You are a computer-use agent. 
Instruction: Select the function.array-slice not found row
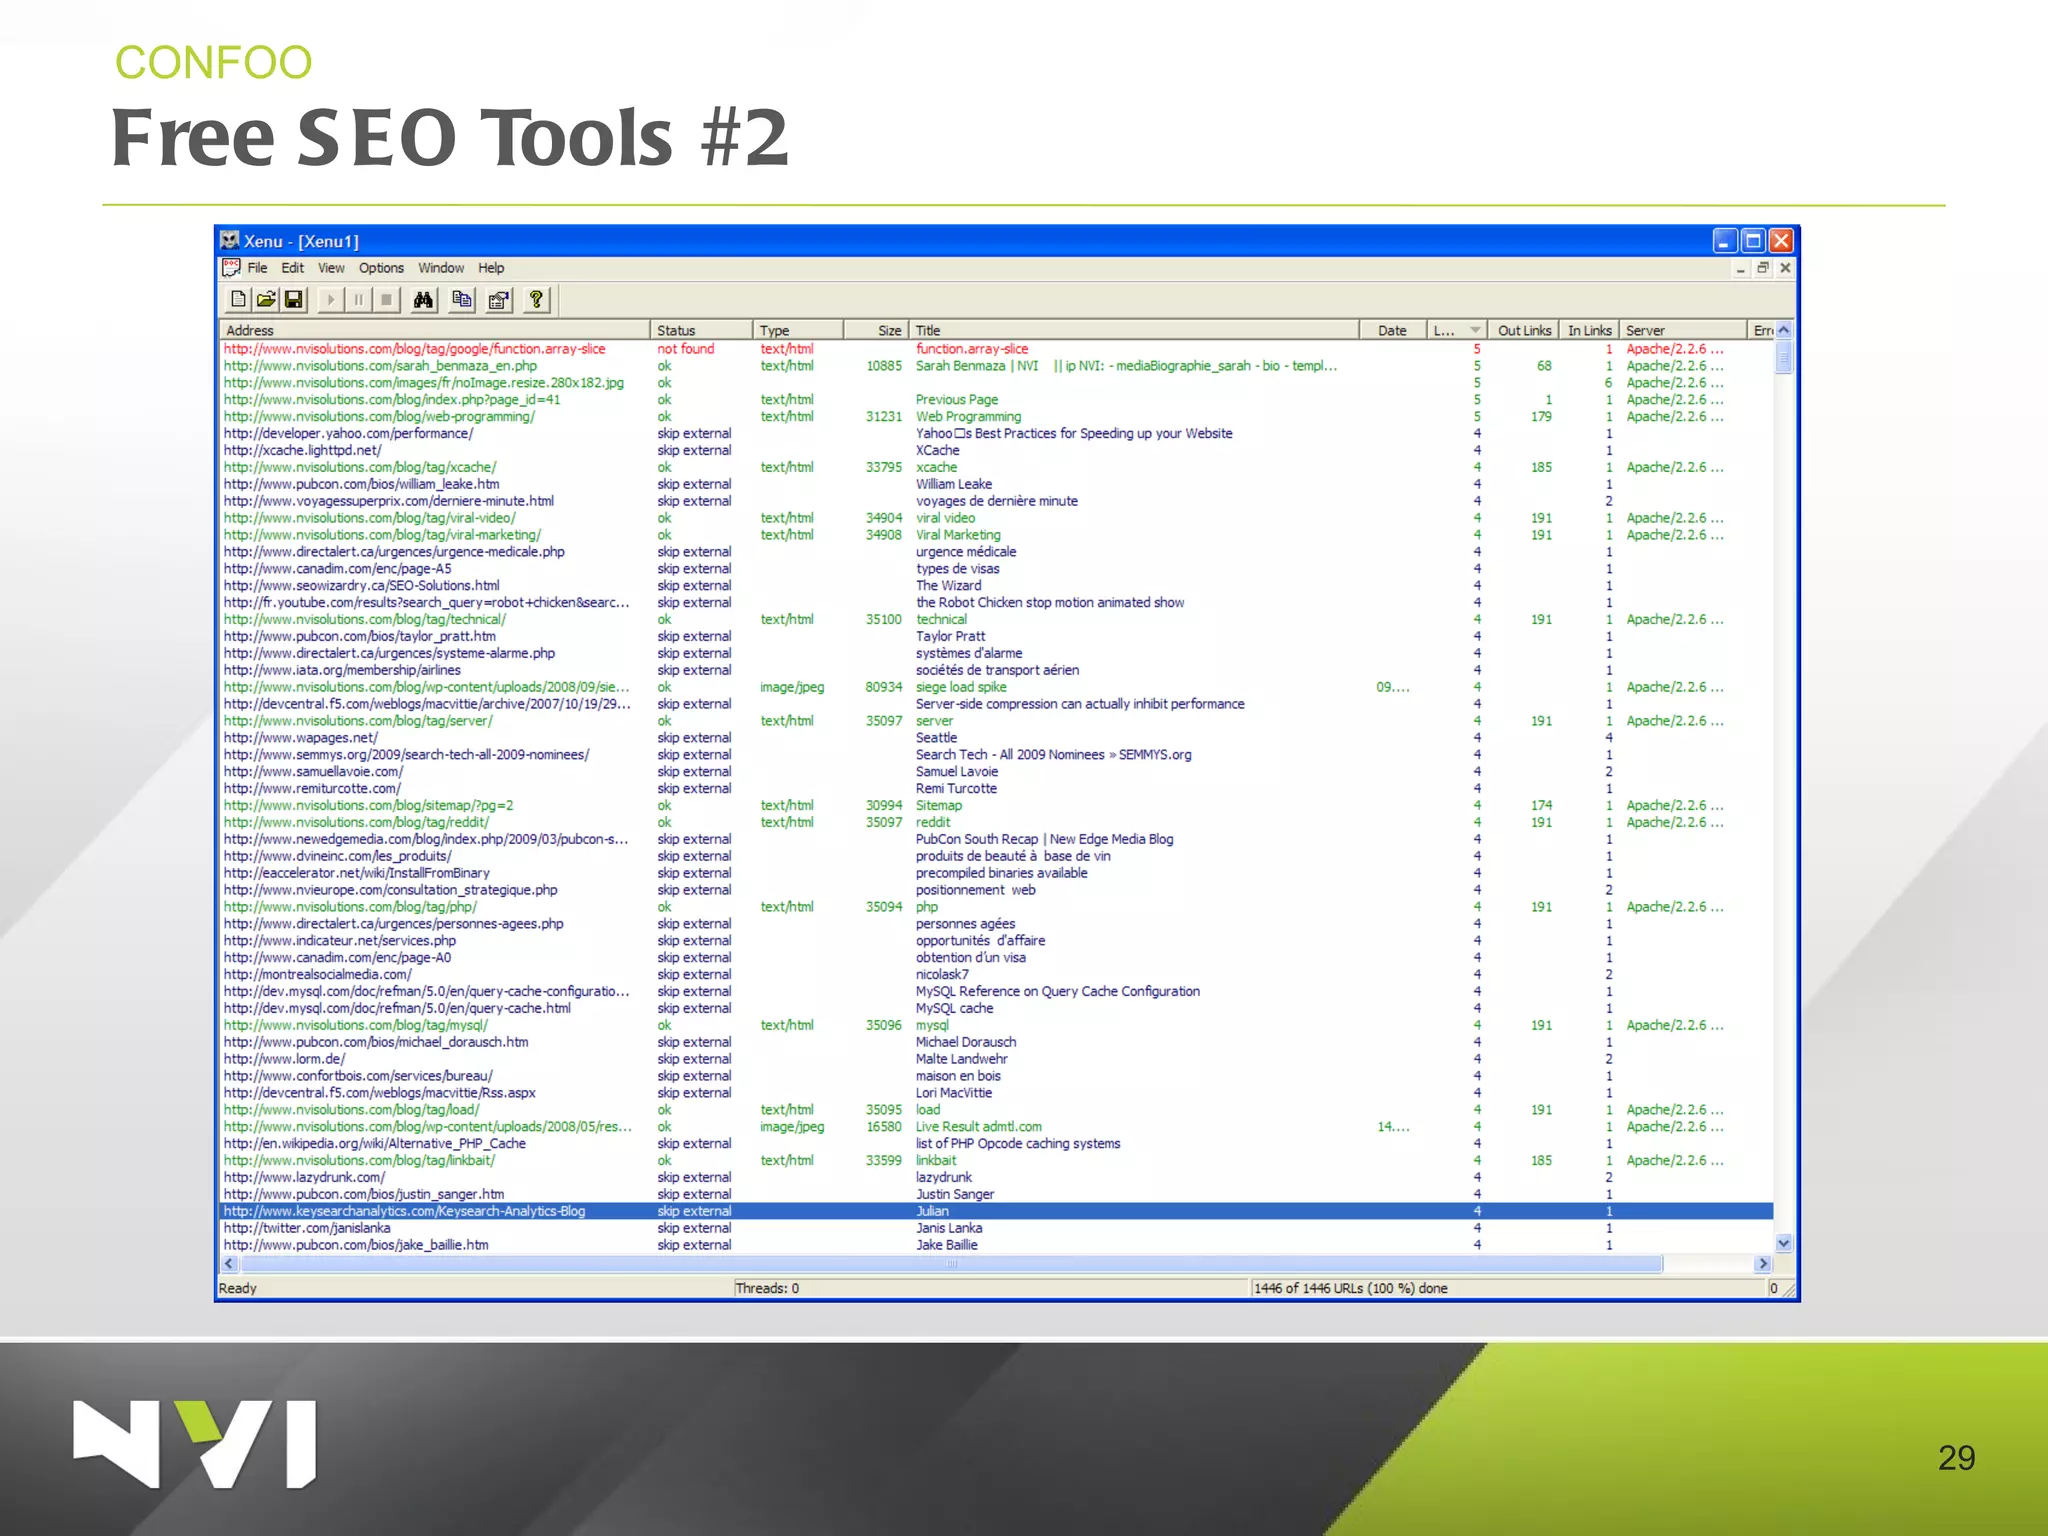point(996,349)
